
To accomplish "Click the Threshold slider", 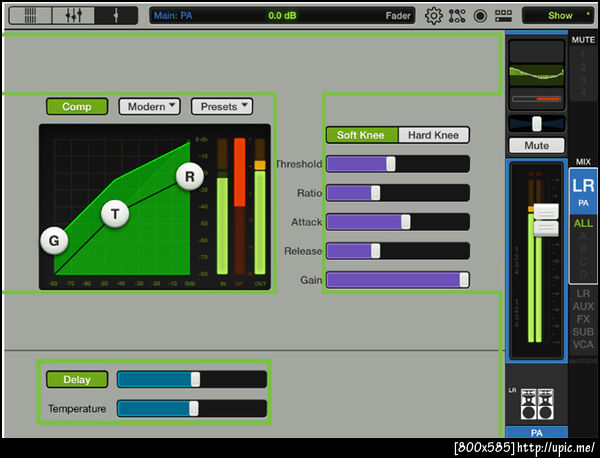I will click(x=398, y=164).
